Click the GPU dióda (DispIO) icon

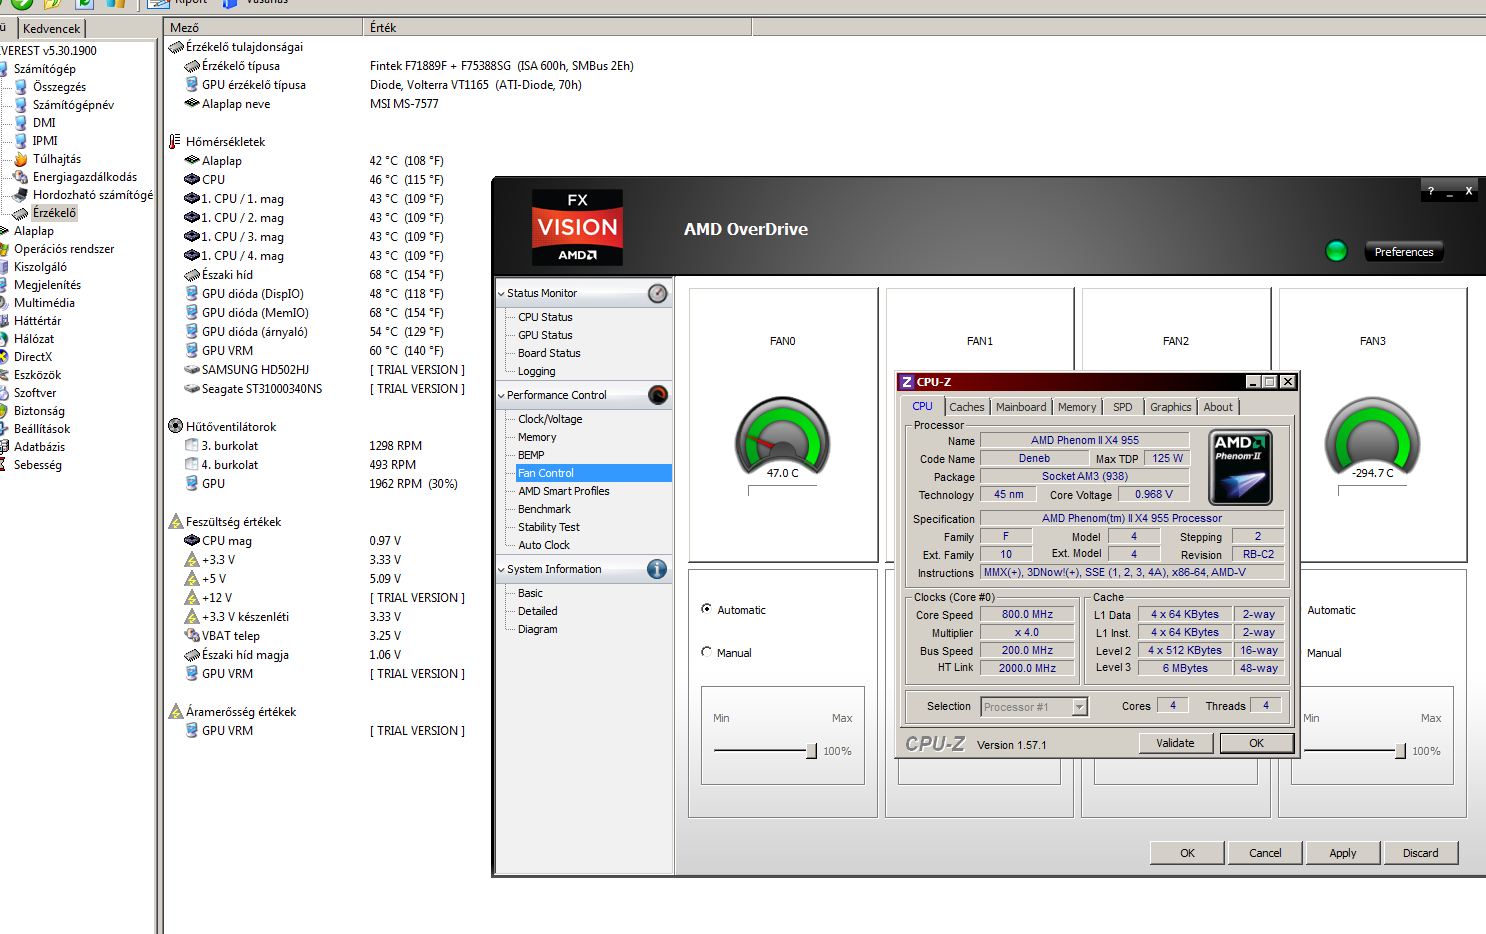click(192, 294)
